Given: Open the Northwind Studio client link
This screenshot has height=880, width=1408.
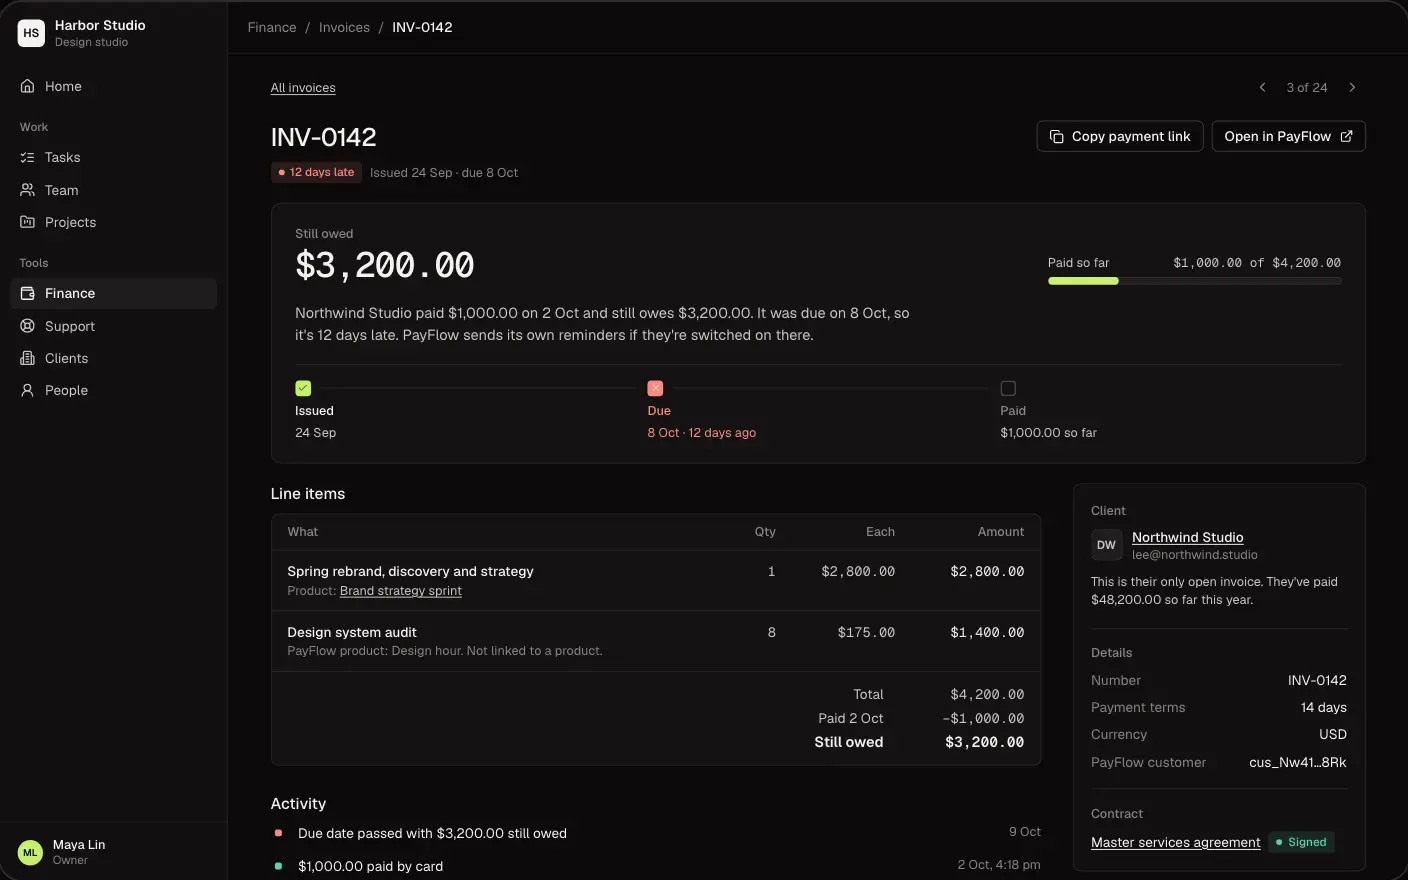Looking at the screenshot, I should pyautogui.click(x=1187, y=537).
